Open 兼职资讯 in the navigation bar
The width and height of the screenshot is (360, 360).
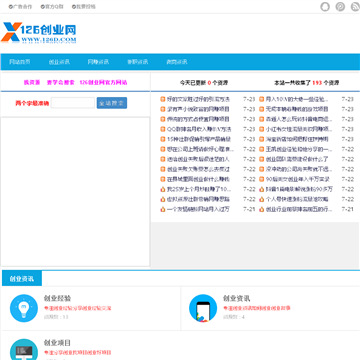click(x=138, y=62)
